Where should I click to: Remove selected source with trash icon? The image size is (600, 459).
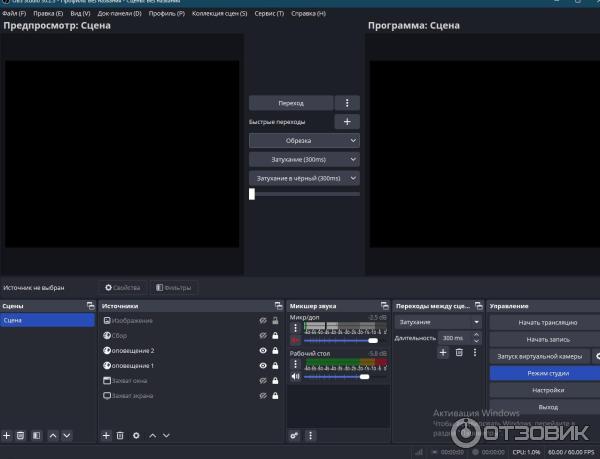point(120,435)
